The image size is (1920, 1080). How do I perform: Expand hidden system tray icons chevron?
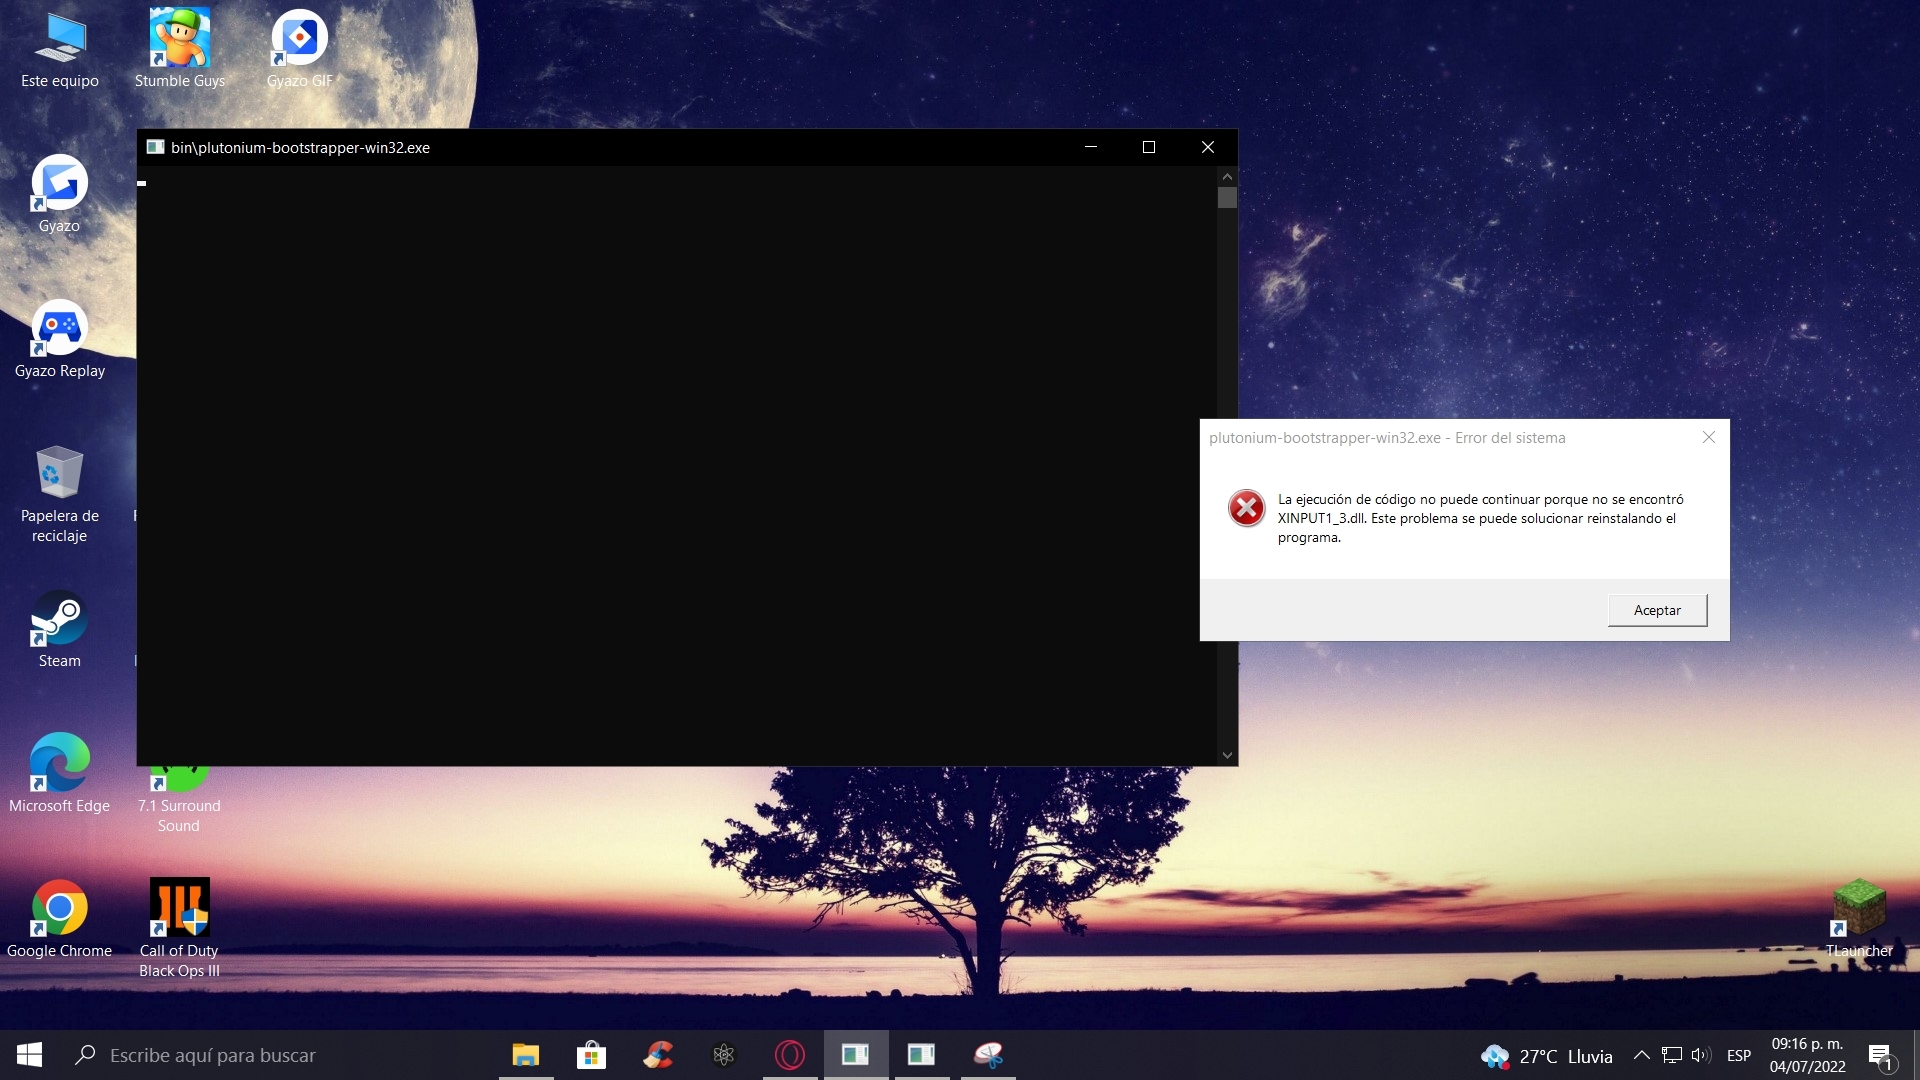(x=1641, y=1055)
